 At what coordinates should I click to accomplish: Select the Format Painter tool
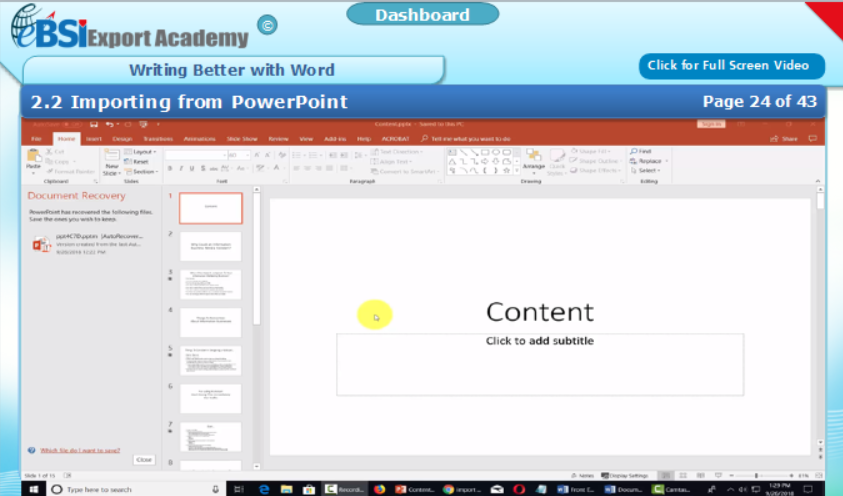tap(70, 171)
